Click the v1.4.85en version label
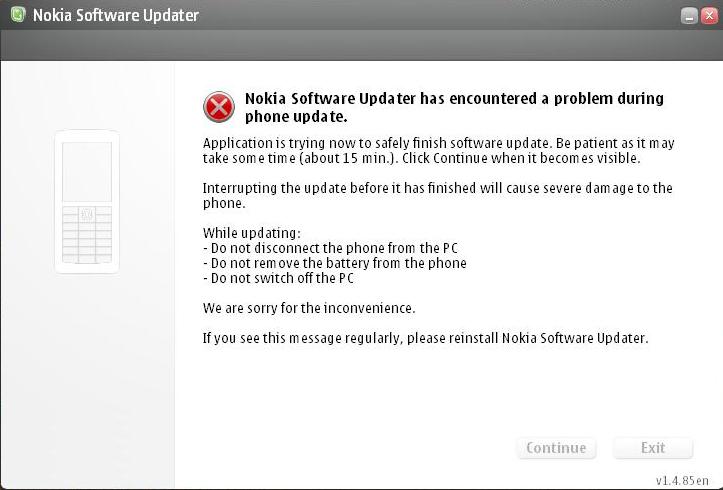 pos(683,479)
